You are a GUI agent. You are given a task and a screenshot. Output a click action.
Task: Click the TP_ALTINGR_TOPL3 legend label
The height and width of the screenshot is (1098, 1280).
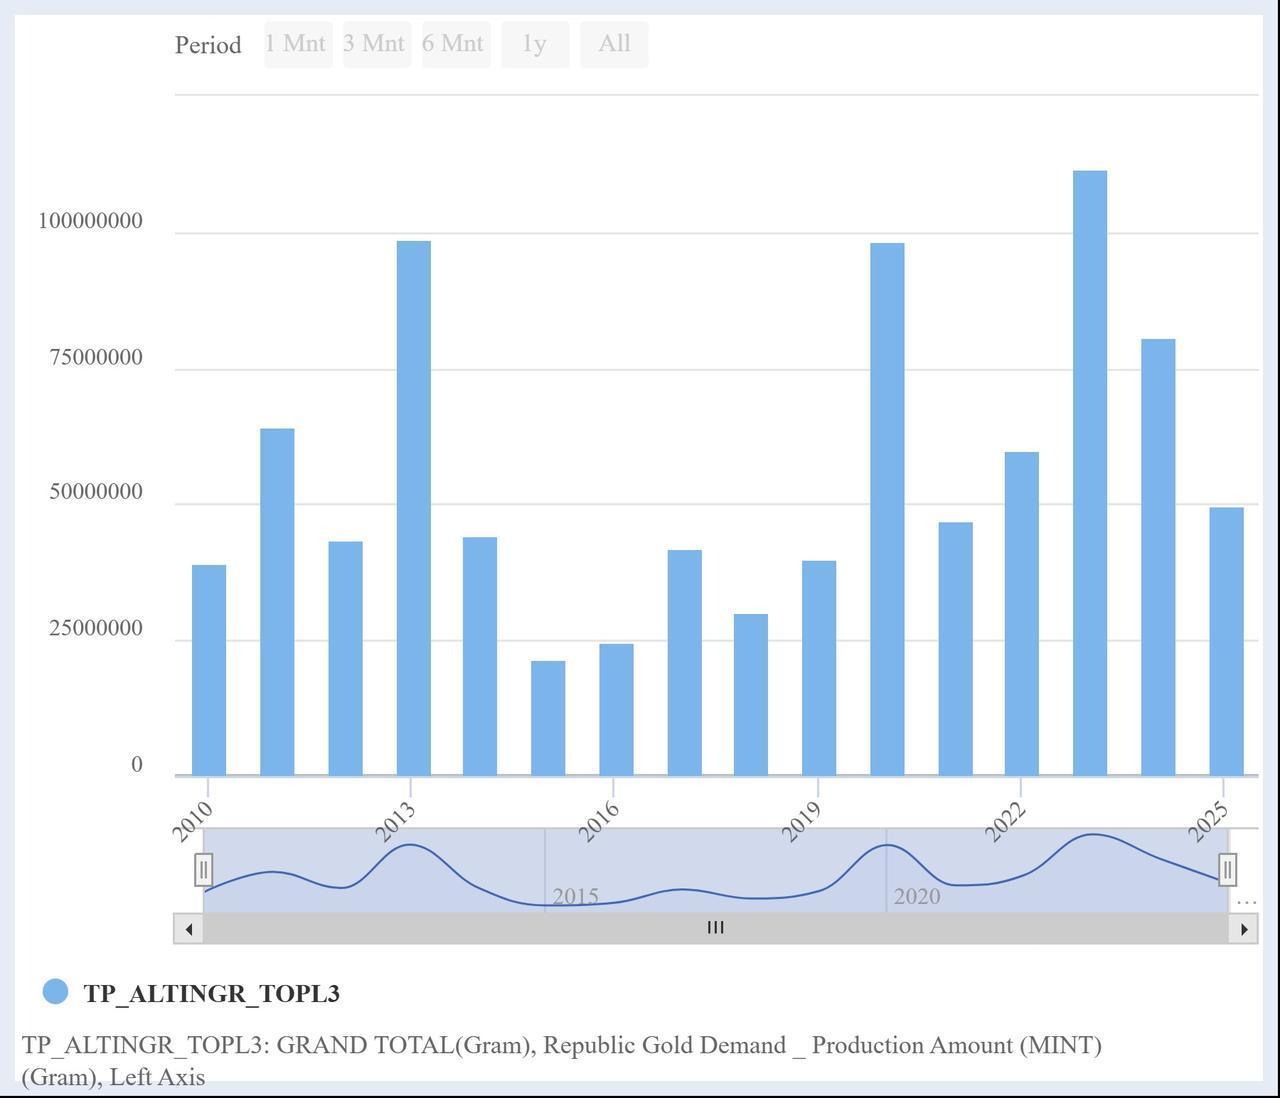point(213,994)
